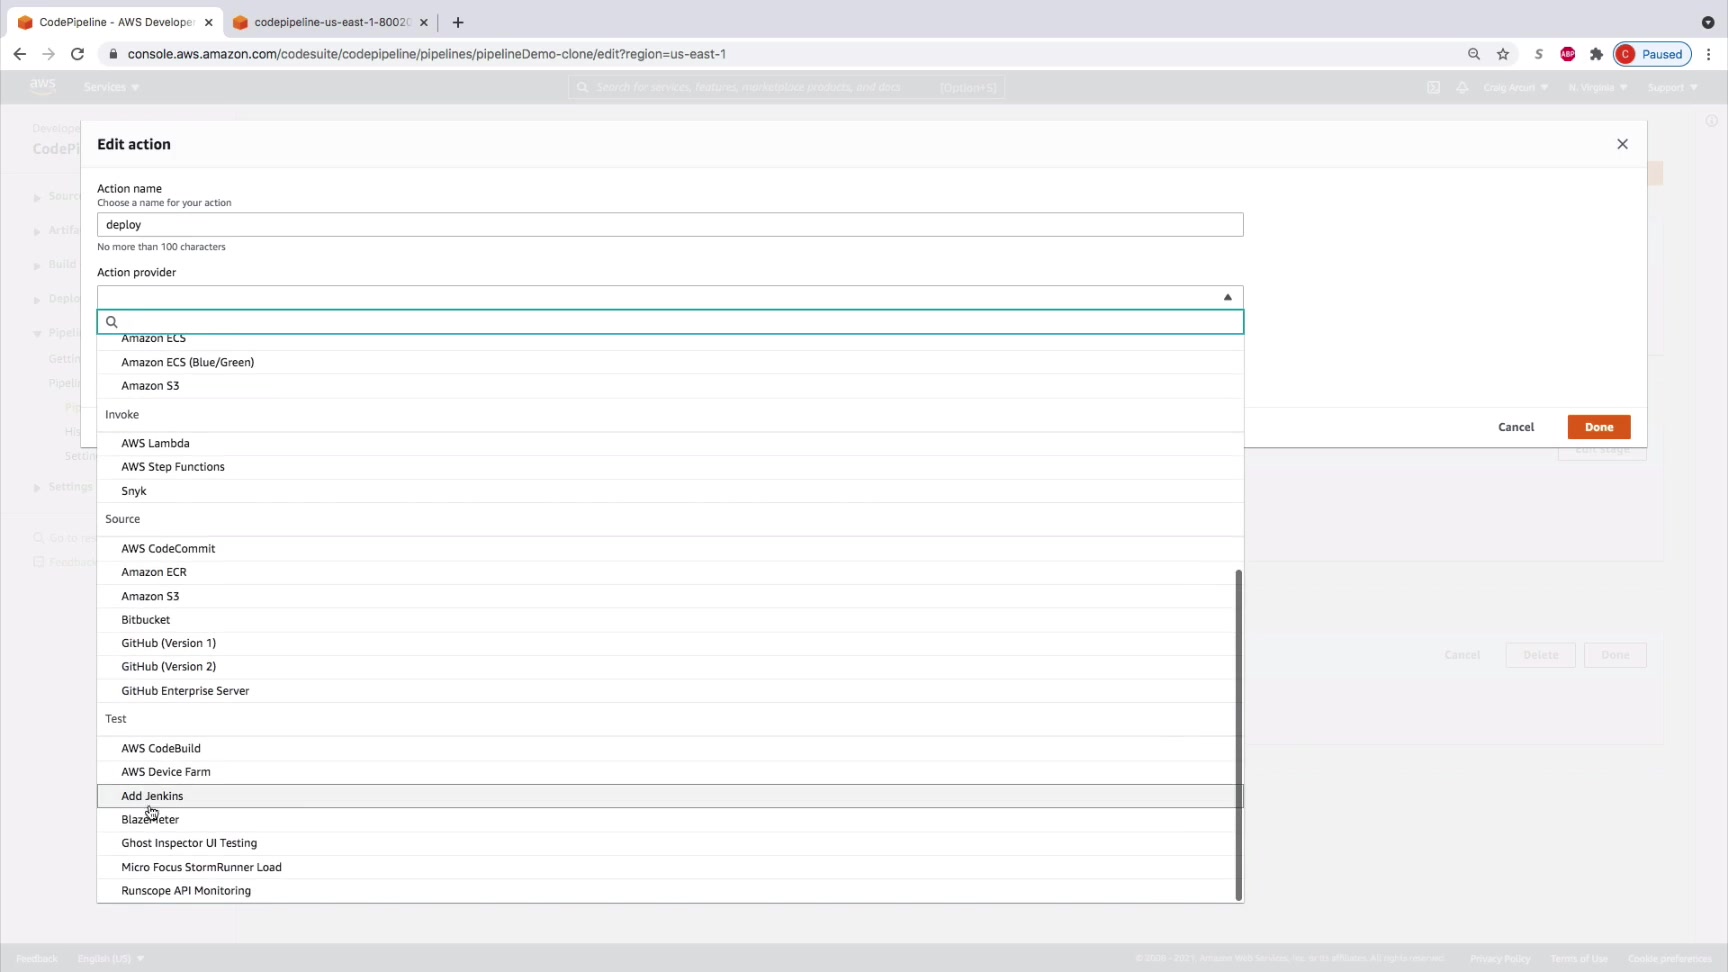Select AWS Lambda provider
Screen dimensions: 1728x972
pyautogui.click(x=670, y=443)
